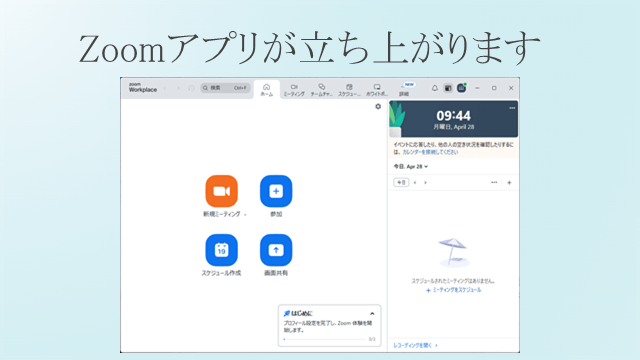Go forward with the navigation arrow
Image resolution: width=640 pixels, height=360 pixels.
[178, 88]
